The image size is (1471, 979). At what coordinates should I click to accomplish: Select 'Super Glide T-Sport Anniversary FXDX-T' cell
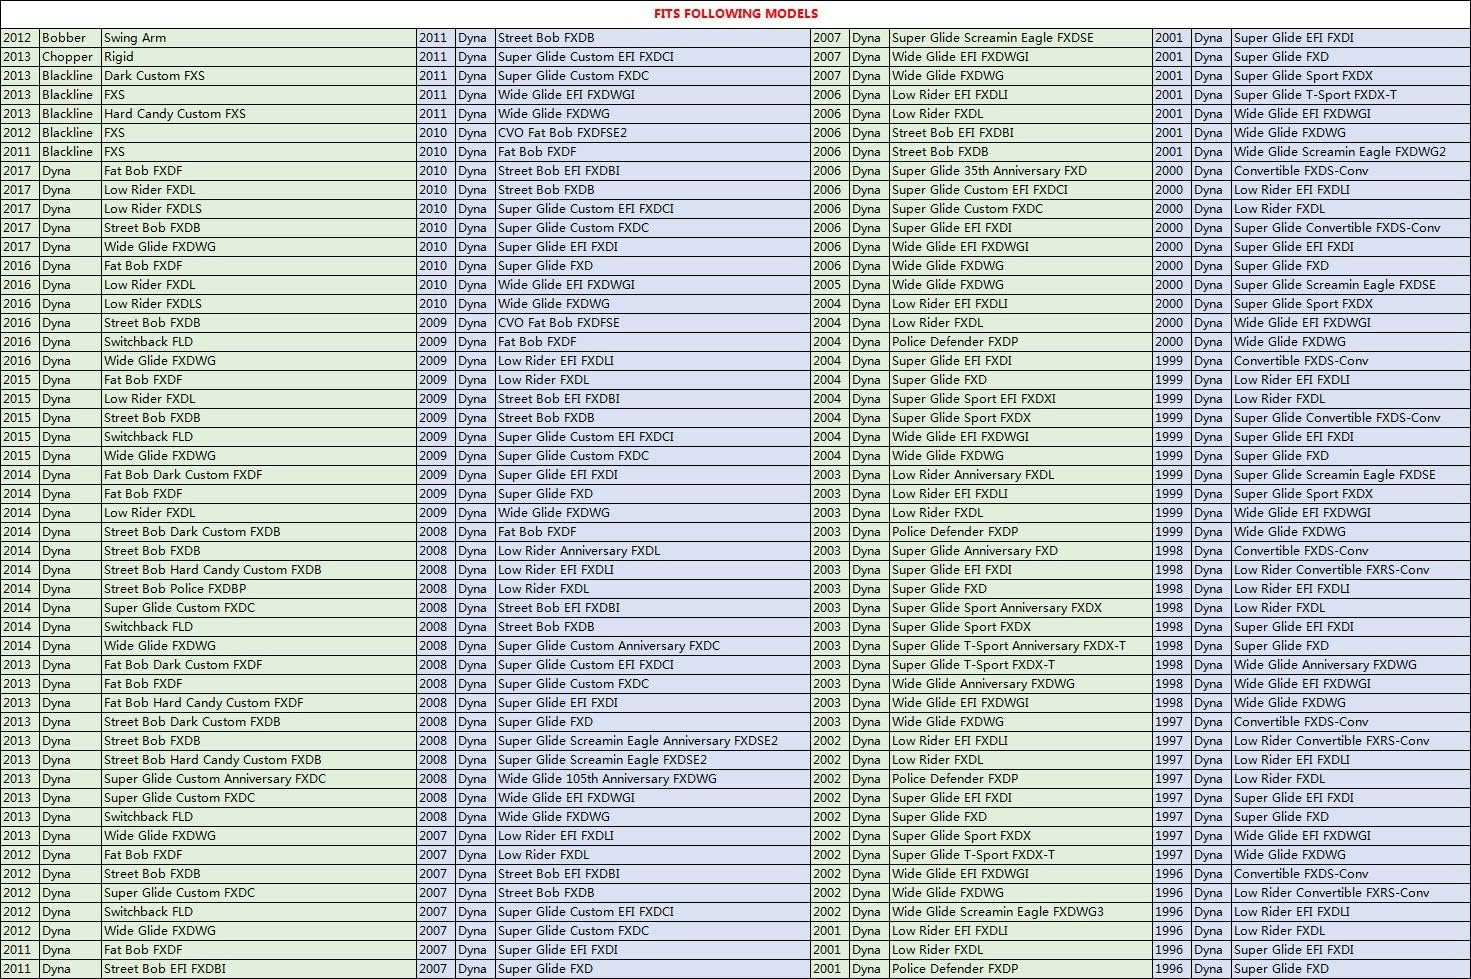[x=1008, y=646]
